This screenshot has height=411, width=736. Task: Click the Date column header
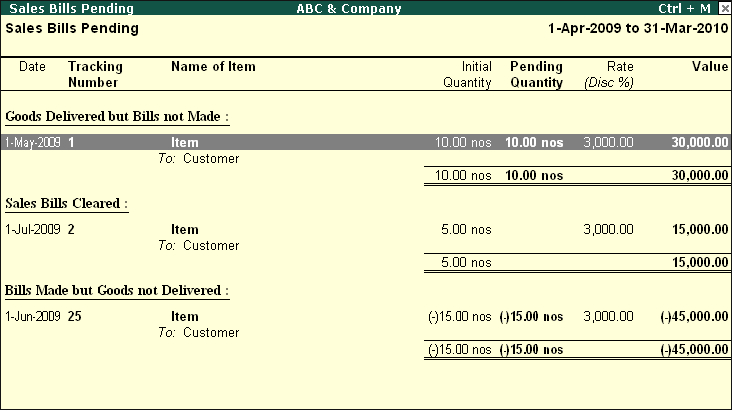tap(33, 67)
